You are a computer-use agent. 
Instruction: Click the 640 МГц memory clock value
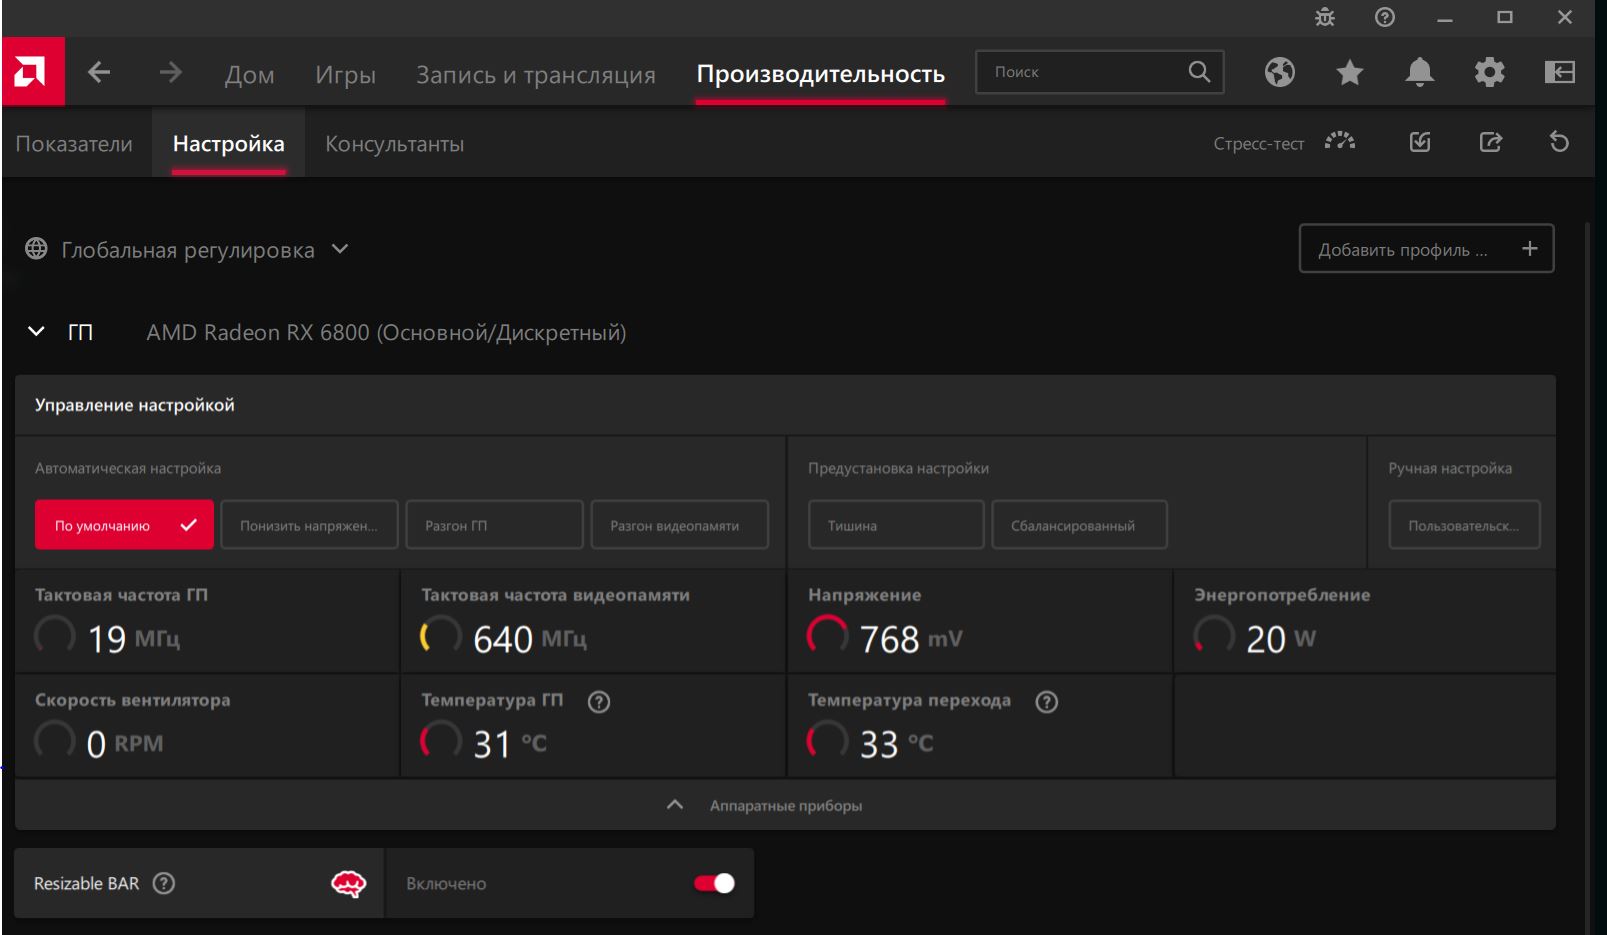tap(529, 639)
